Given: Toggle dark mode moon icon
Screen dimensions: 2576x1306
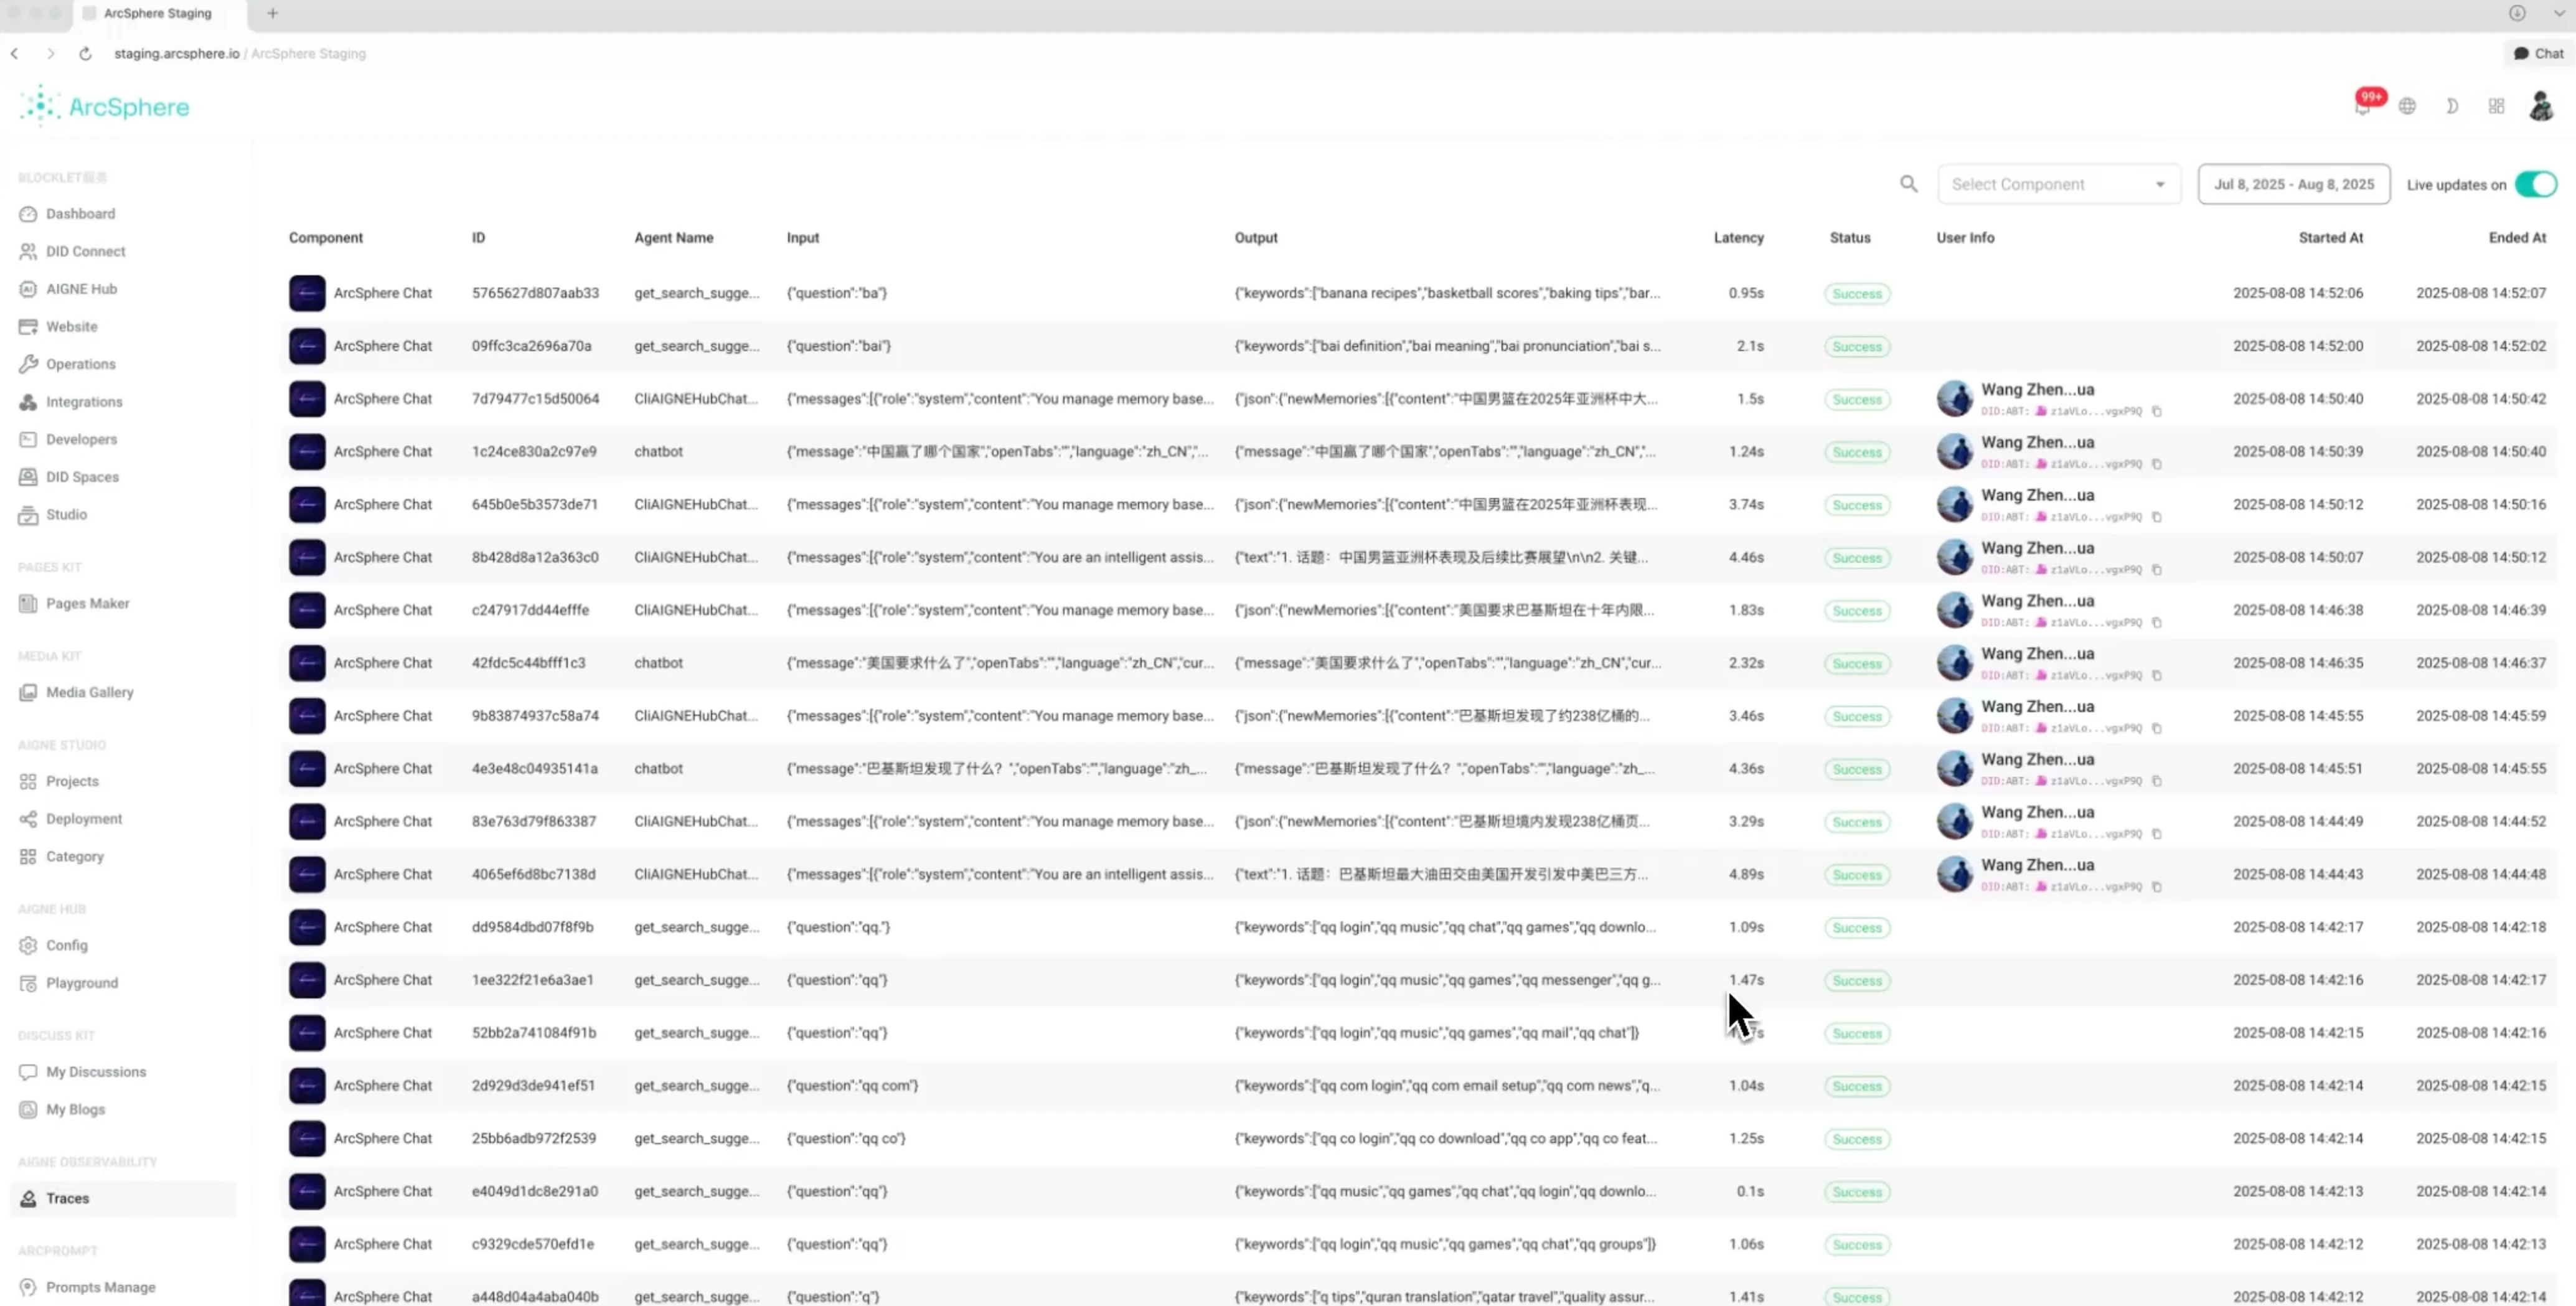Looking at the screenshot, I should [2452, 106].
